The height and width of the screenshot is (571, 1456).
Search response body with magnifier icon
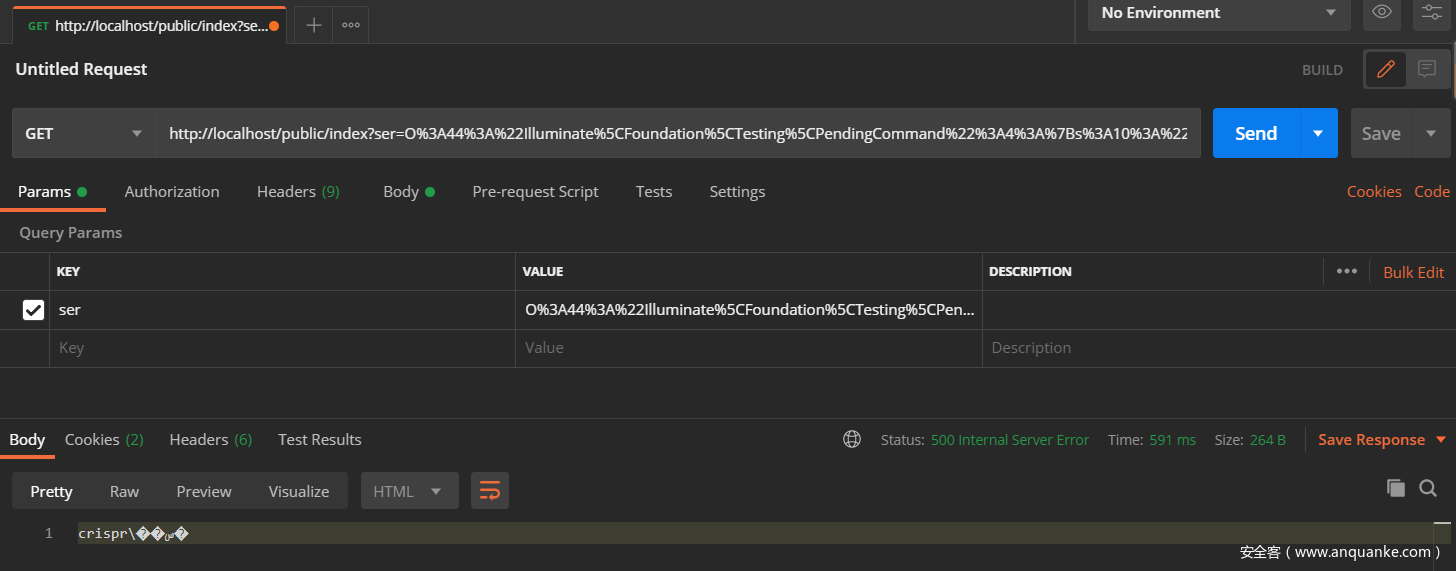1428,488
